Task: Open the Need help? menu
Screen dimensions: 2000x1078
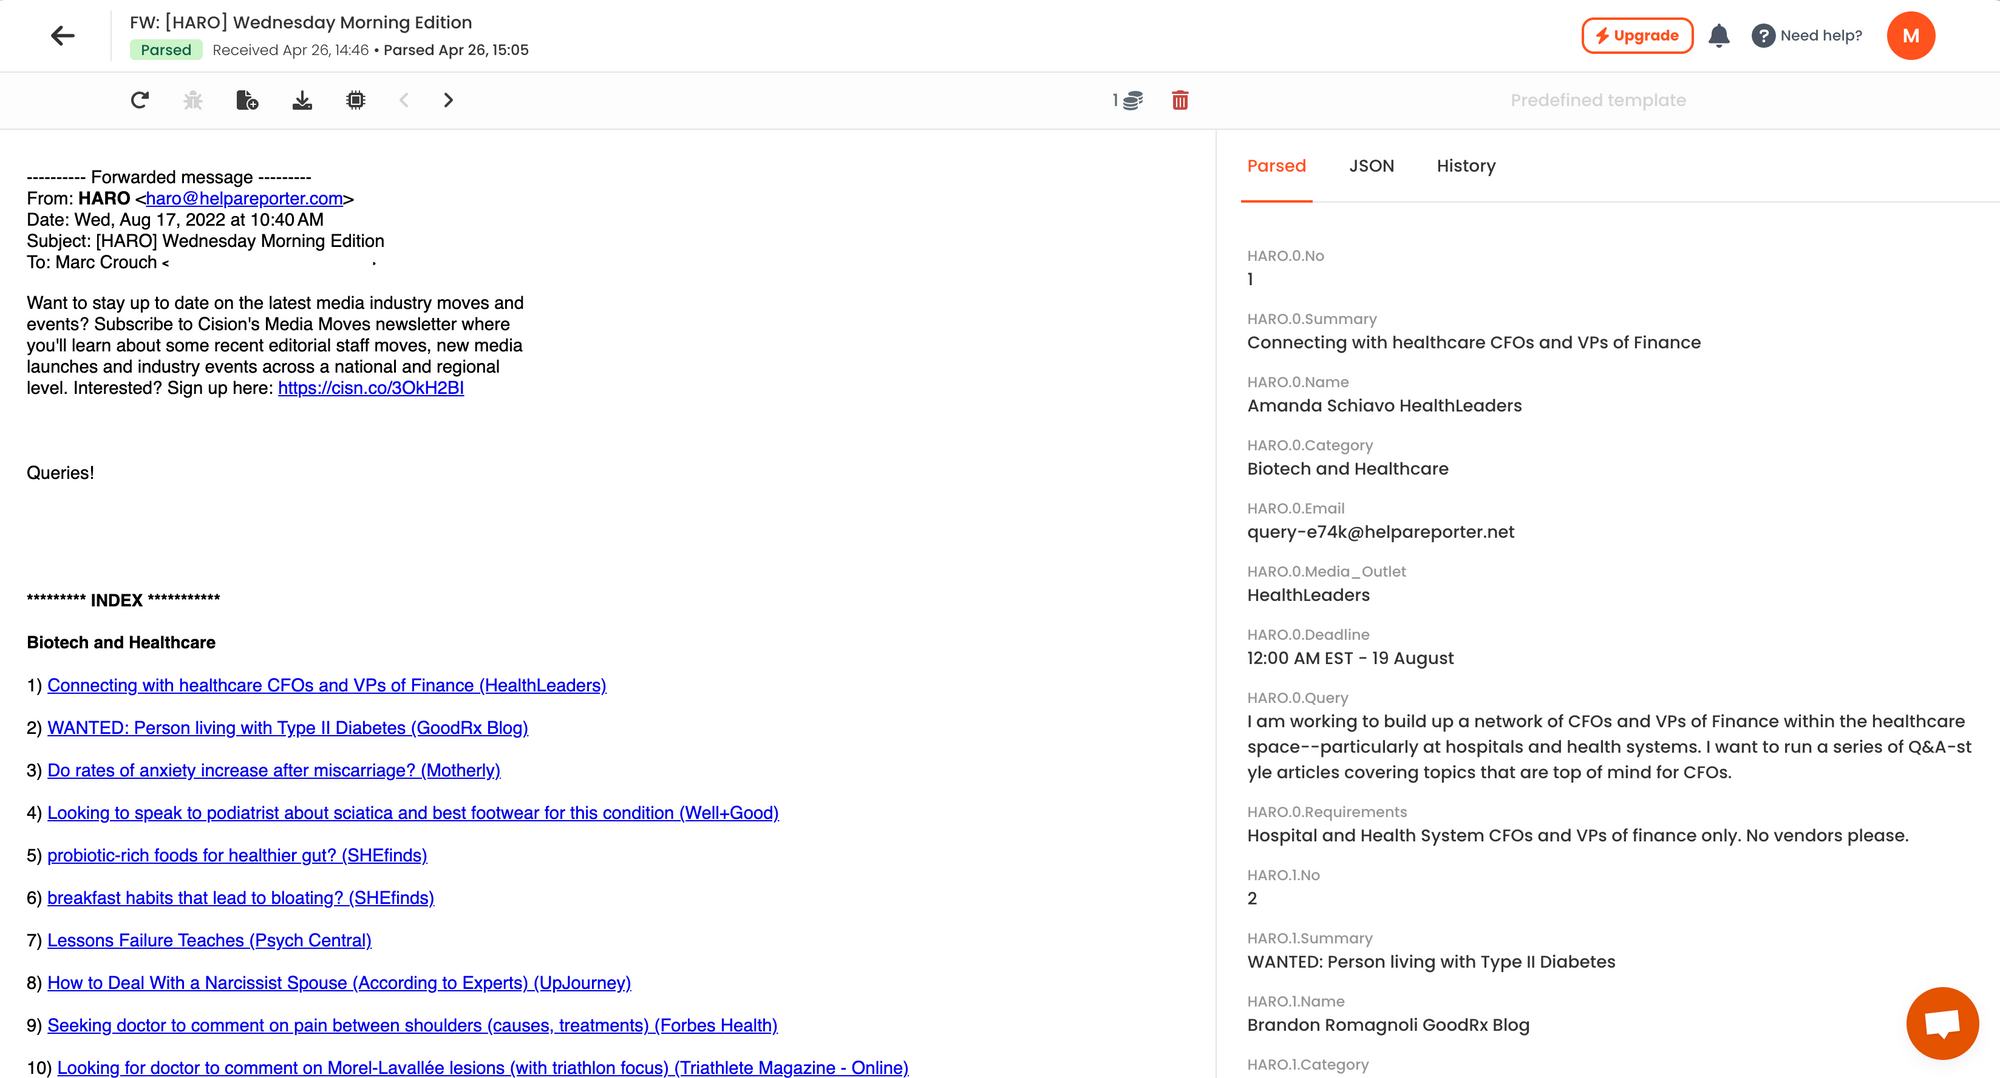Action: (1807, 36)
